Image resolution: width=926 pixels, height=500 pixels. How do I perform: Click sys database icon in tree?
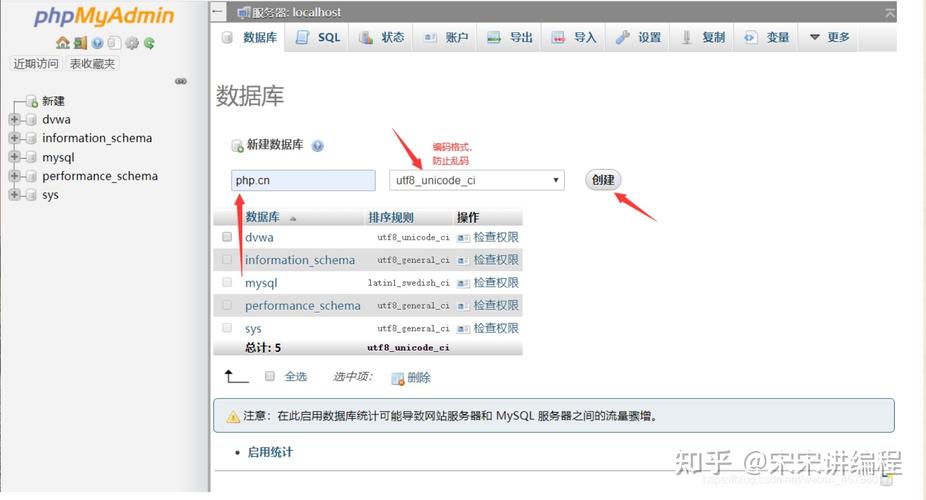[x=31, y=195]
